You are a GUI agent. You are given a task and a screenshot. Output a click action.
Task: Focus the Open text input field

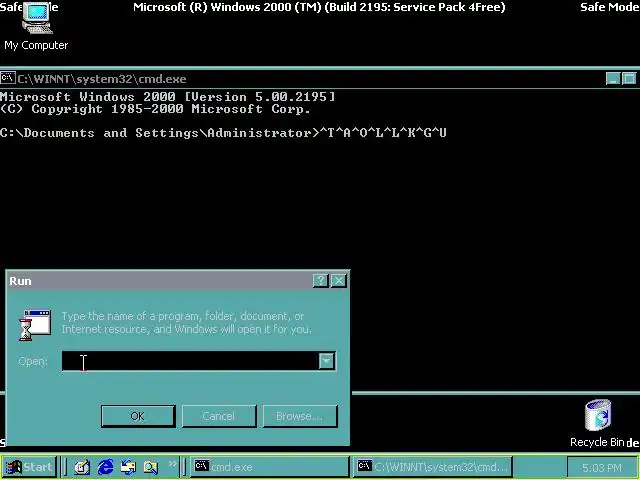pos(190,361)
